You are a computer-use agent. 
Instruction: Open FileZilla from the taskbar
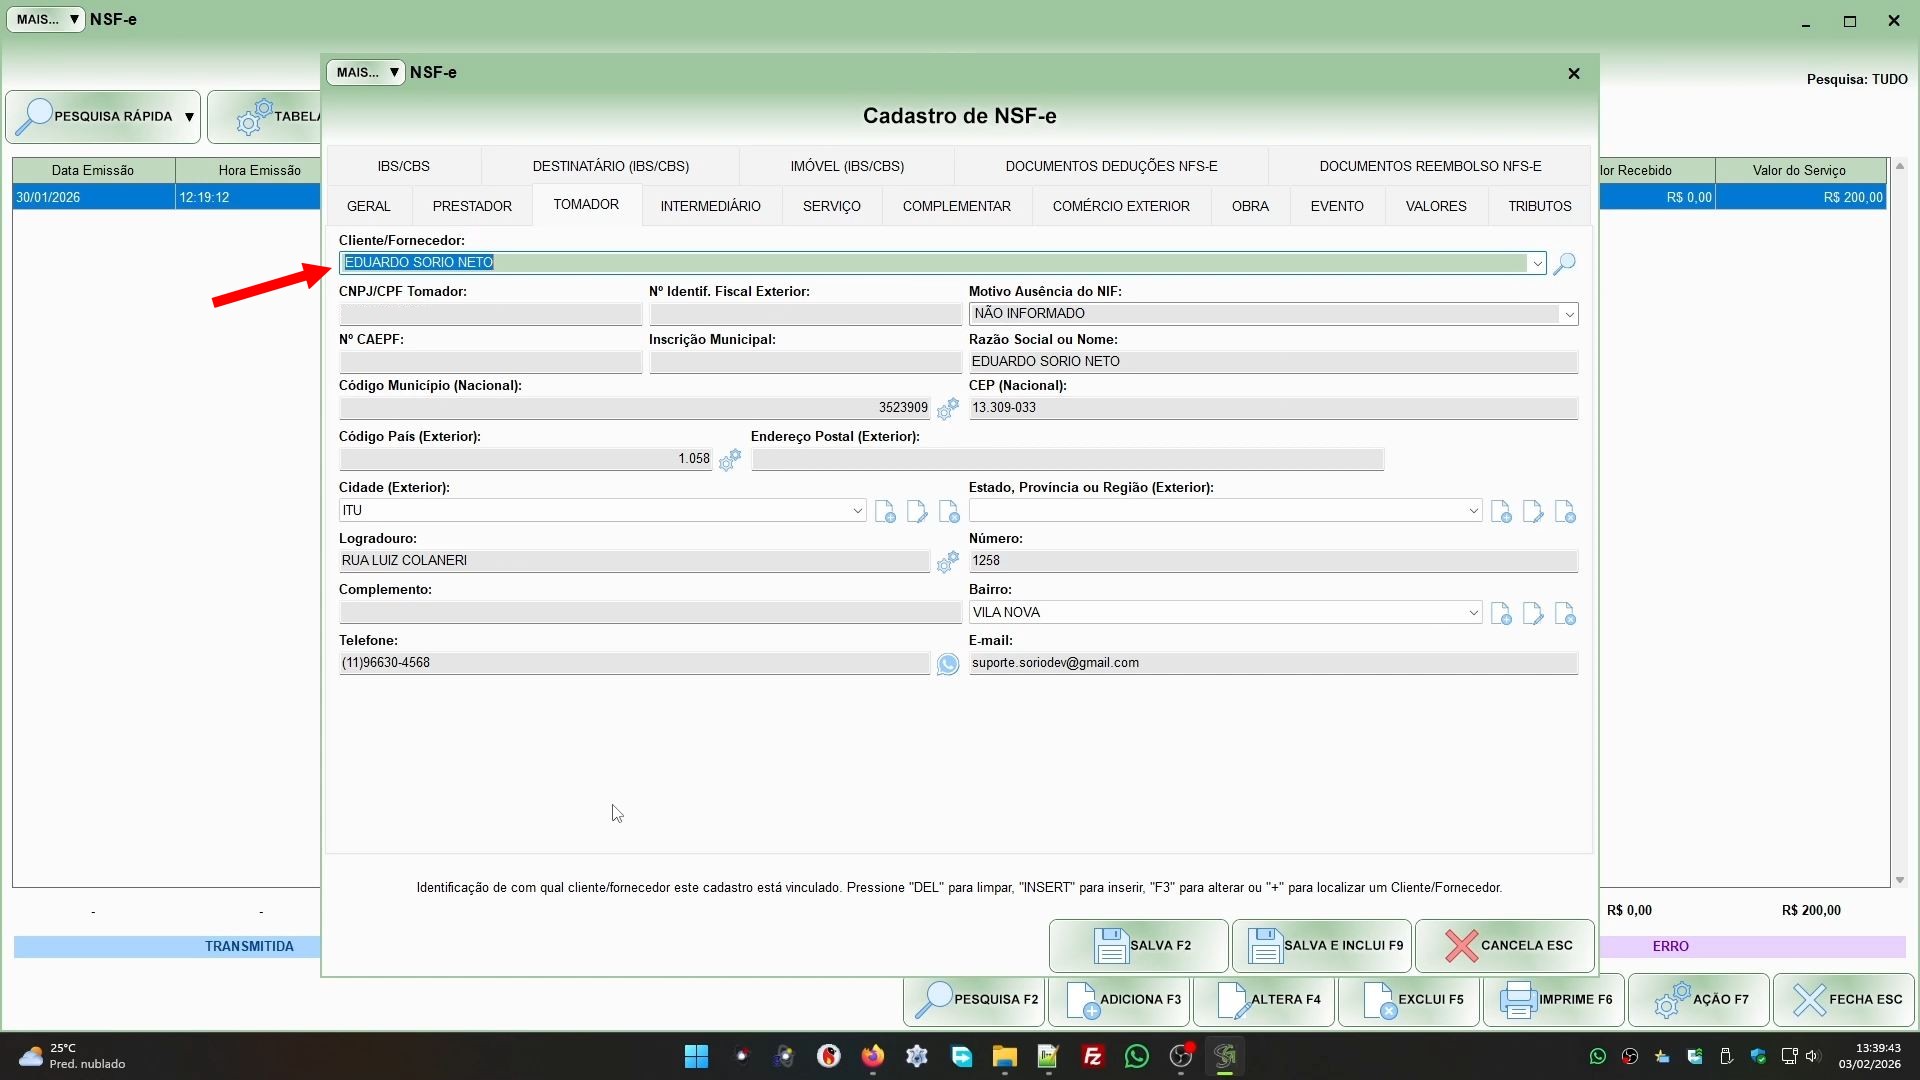pos(1092,1057)
